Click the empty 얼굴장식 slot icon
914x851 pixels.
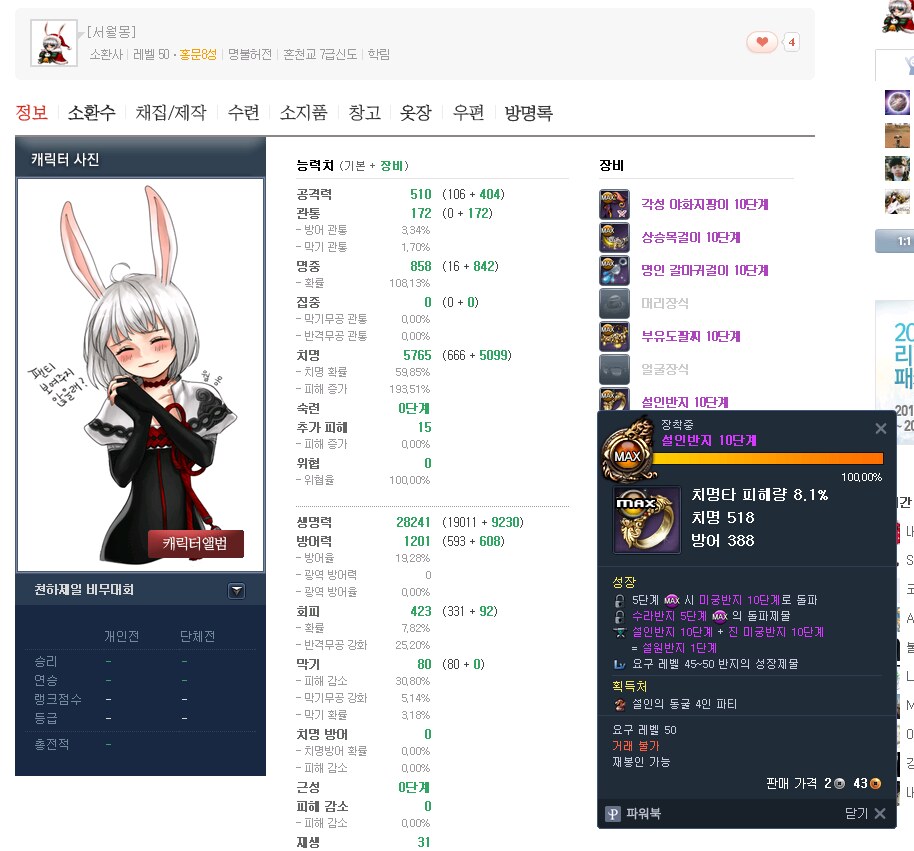click(613, 369)
